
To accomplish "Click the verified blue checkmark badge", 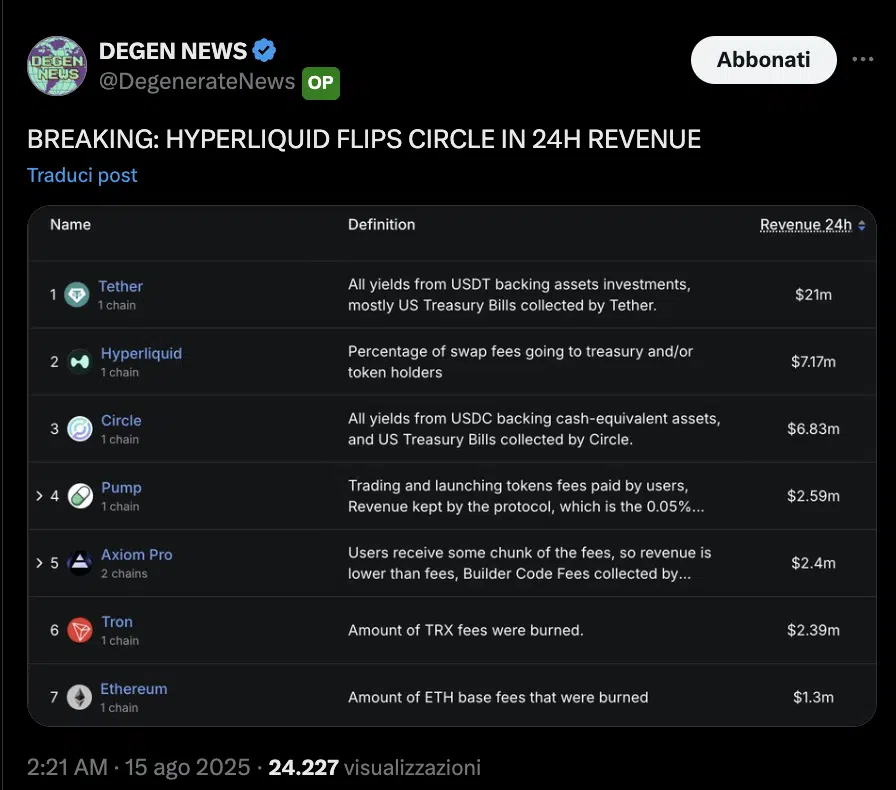I will click(263, 49).
